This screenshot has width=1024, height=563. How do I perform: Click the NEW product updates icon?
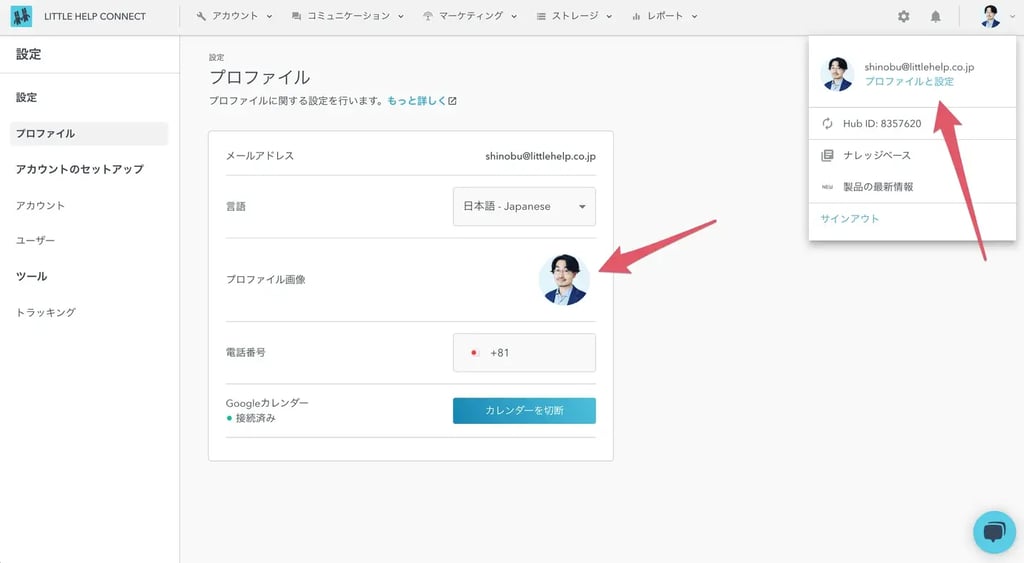[827, 187]
